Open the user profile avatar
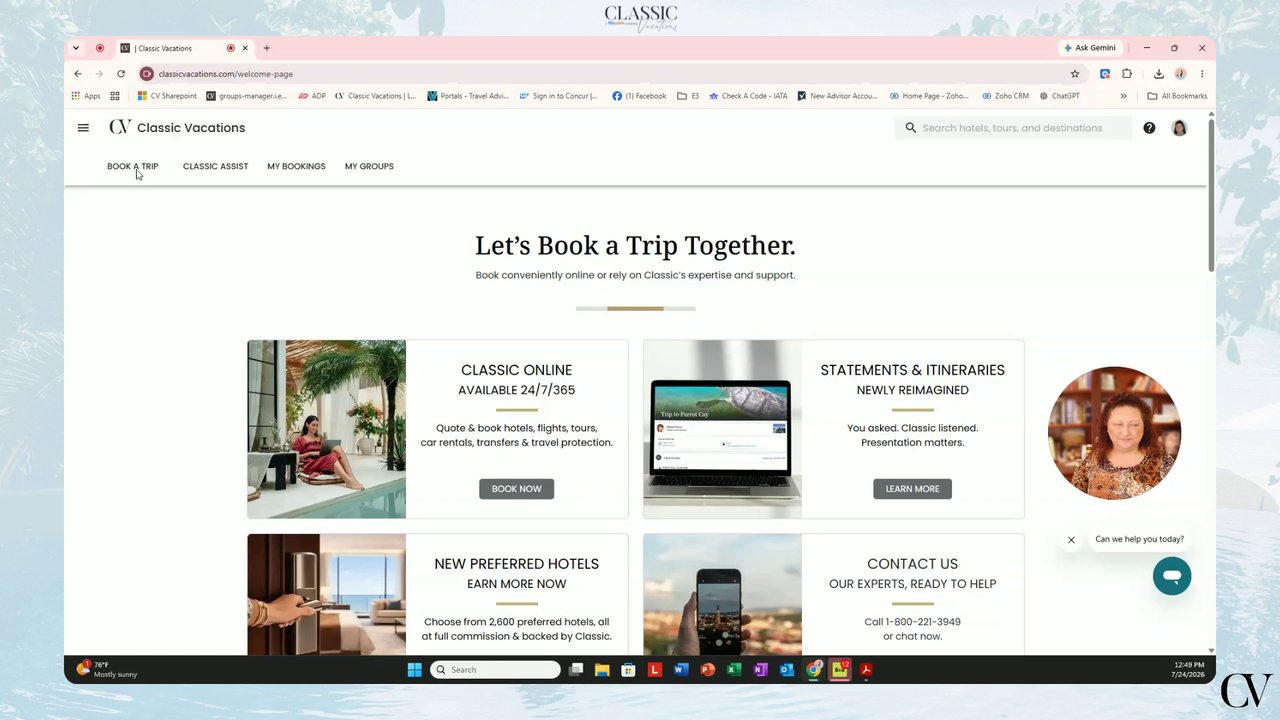Image resolution: width=1280 pixels, height=720 pixels. tap(1179, 128)
